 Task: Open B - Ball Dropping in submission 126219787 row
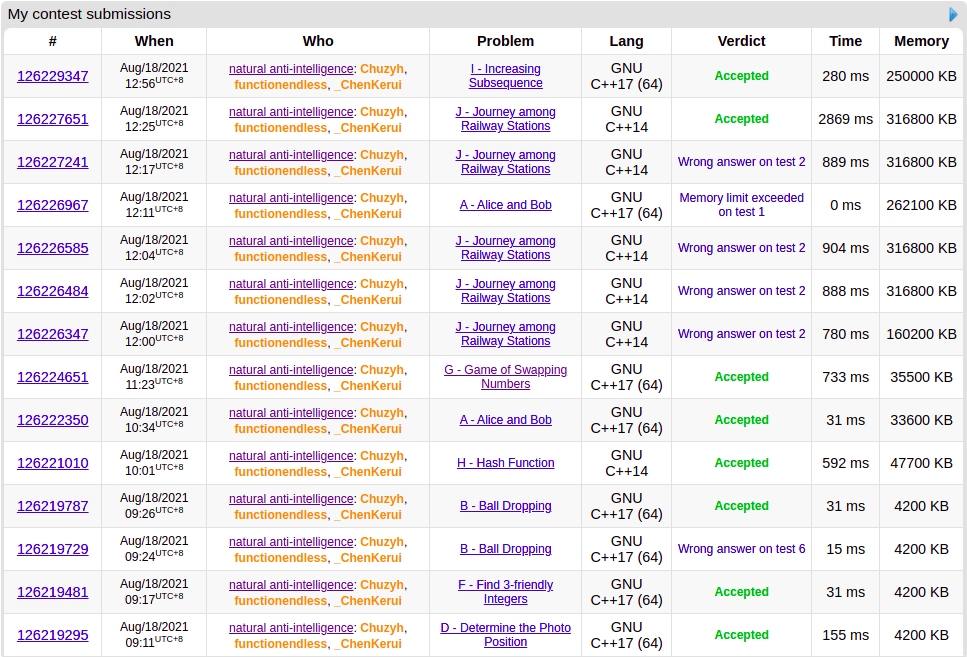click(x=505, y=506)
